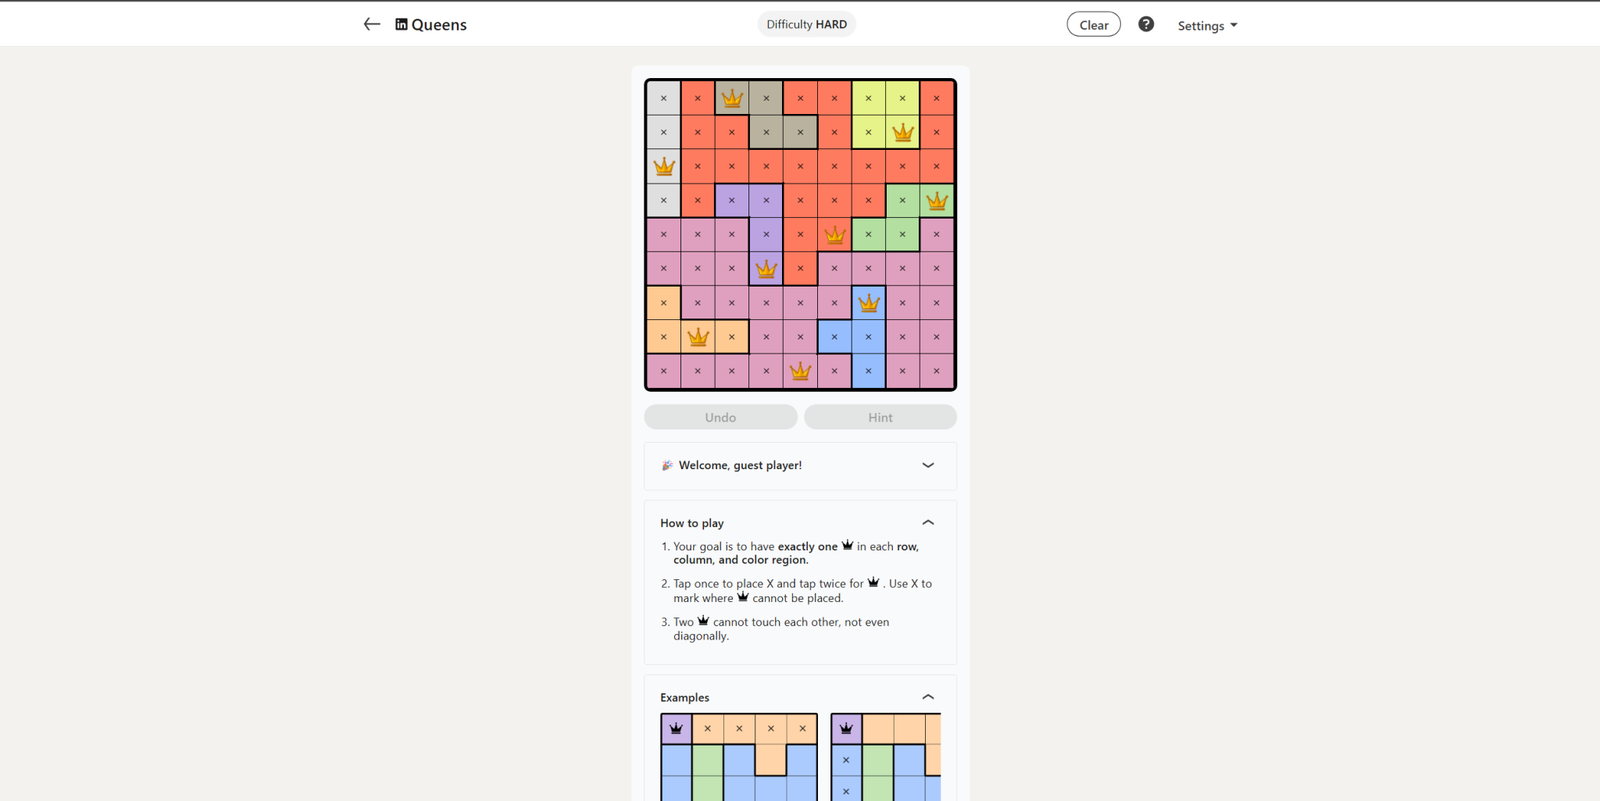Click the crown in the orange region
1600x801 pixels.
[x=698, y=337]
